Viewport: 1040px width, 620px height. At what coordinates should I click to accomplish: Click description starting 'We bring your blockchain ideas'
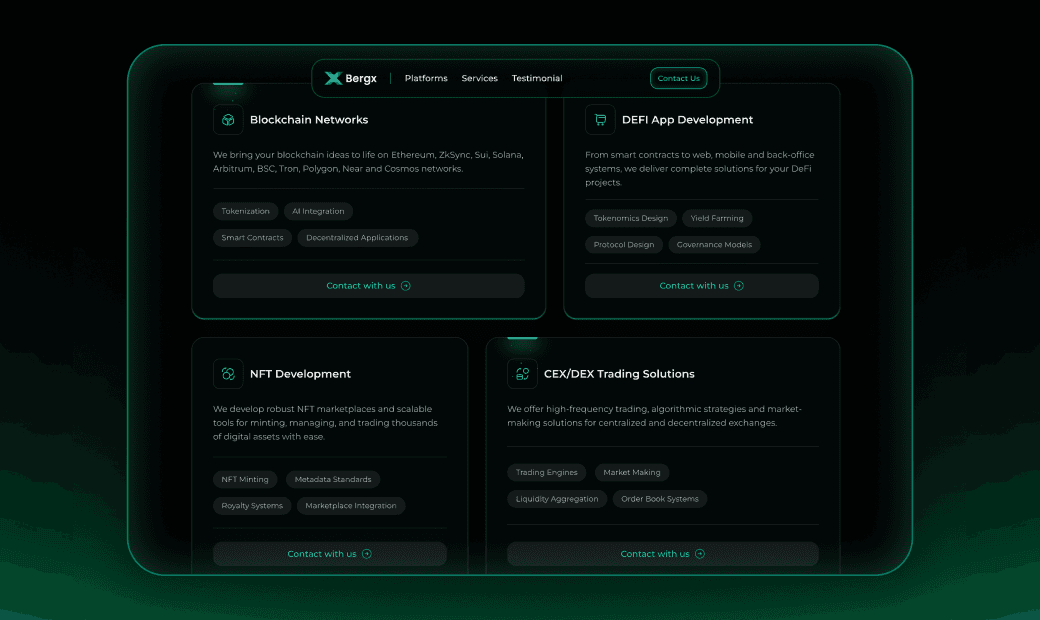pyautogui.click(x=368, y=162)
